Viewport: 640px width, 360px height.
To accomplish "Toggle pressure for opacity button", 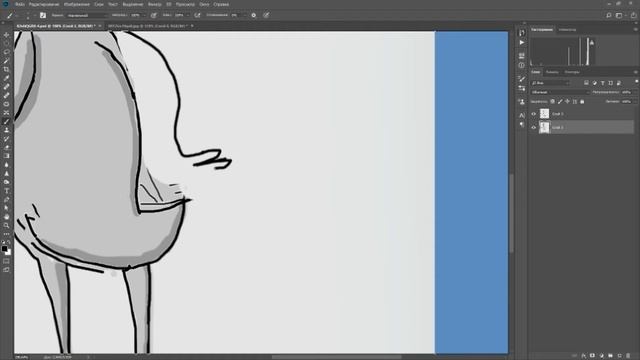I will (x=154, y=15).
